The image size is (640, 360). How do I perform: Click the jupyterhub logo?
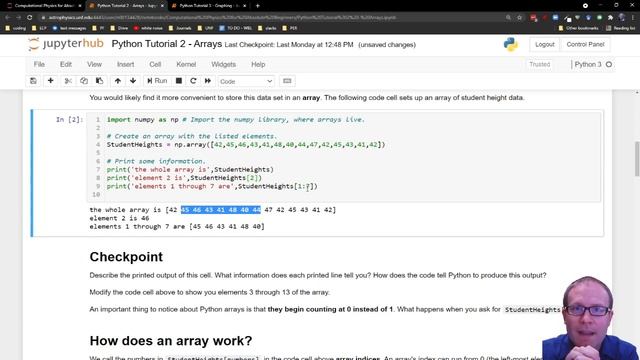[x=66, y=44]
